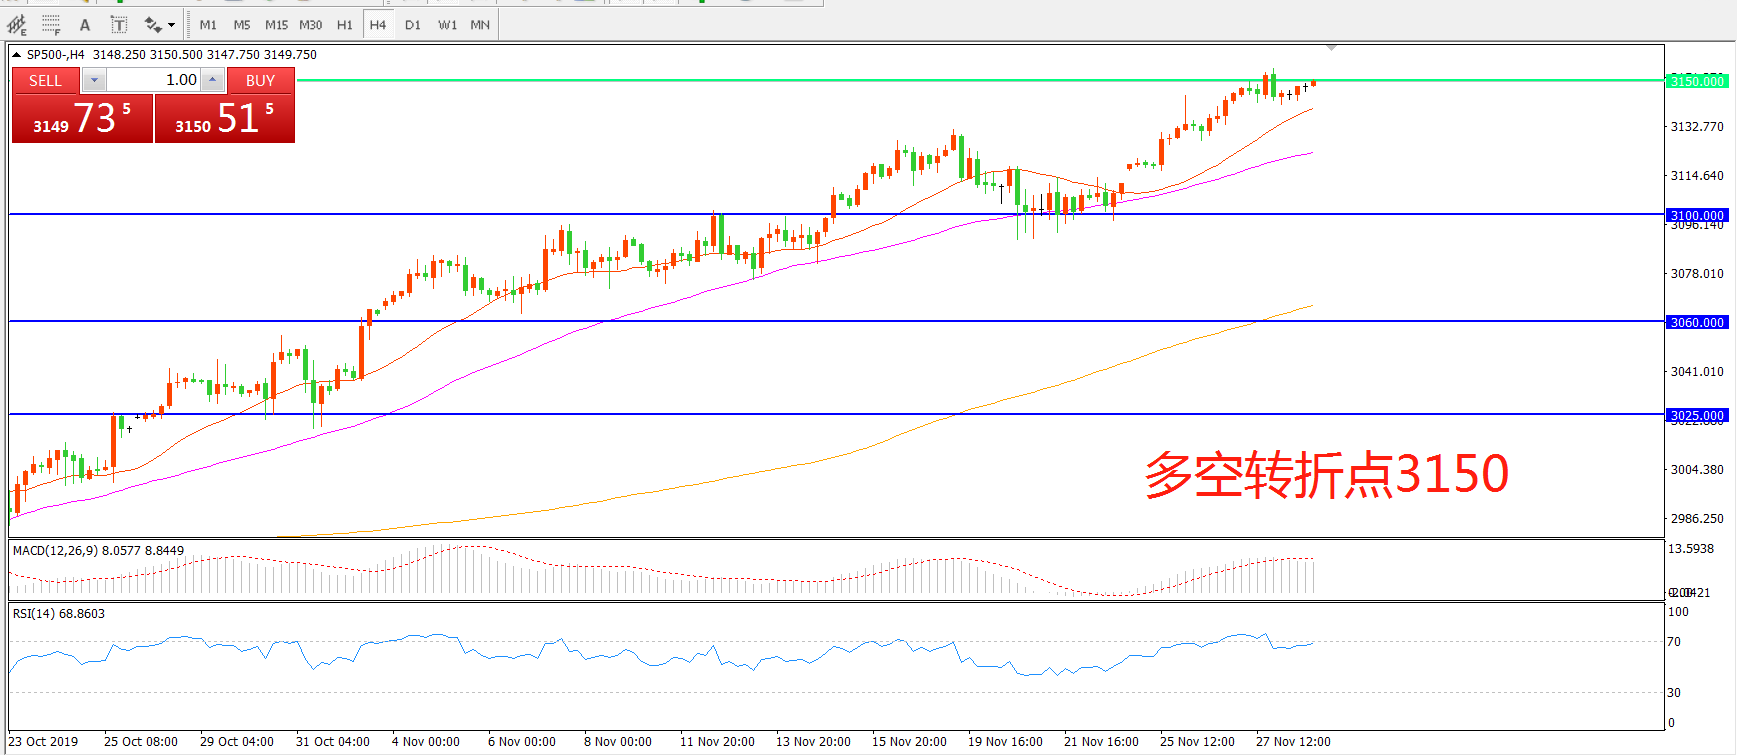The image size is (1737, 755).
Task: Set timeframe to D1
Action: [x=412, y=25]
